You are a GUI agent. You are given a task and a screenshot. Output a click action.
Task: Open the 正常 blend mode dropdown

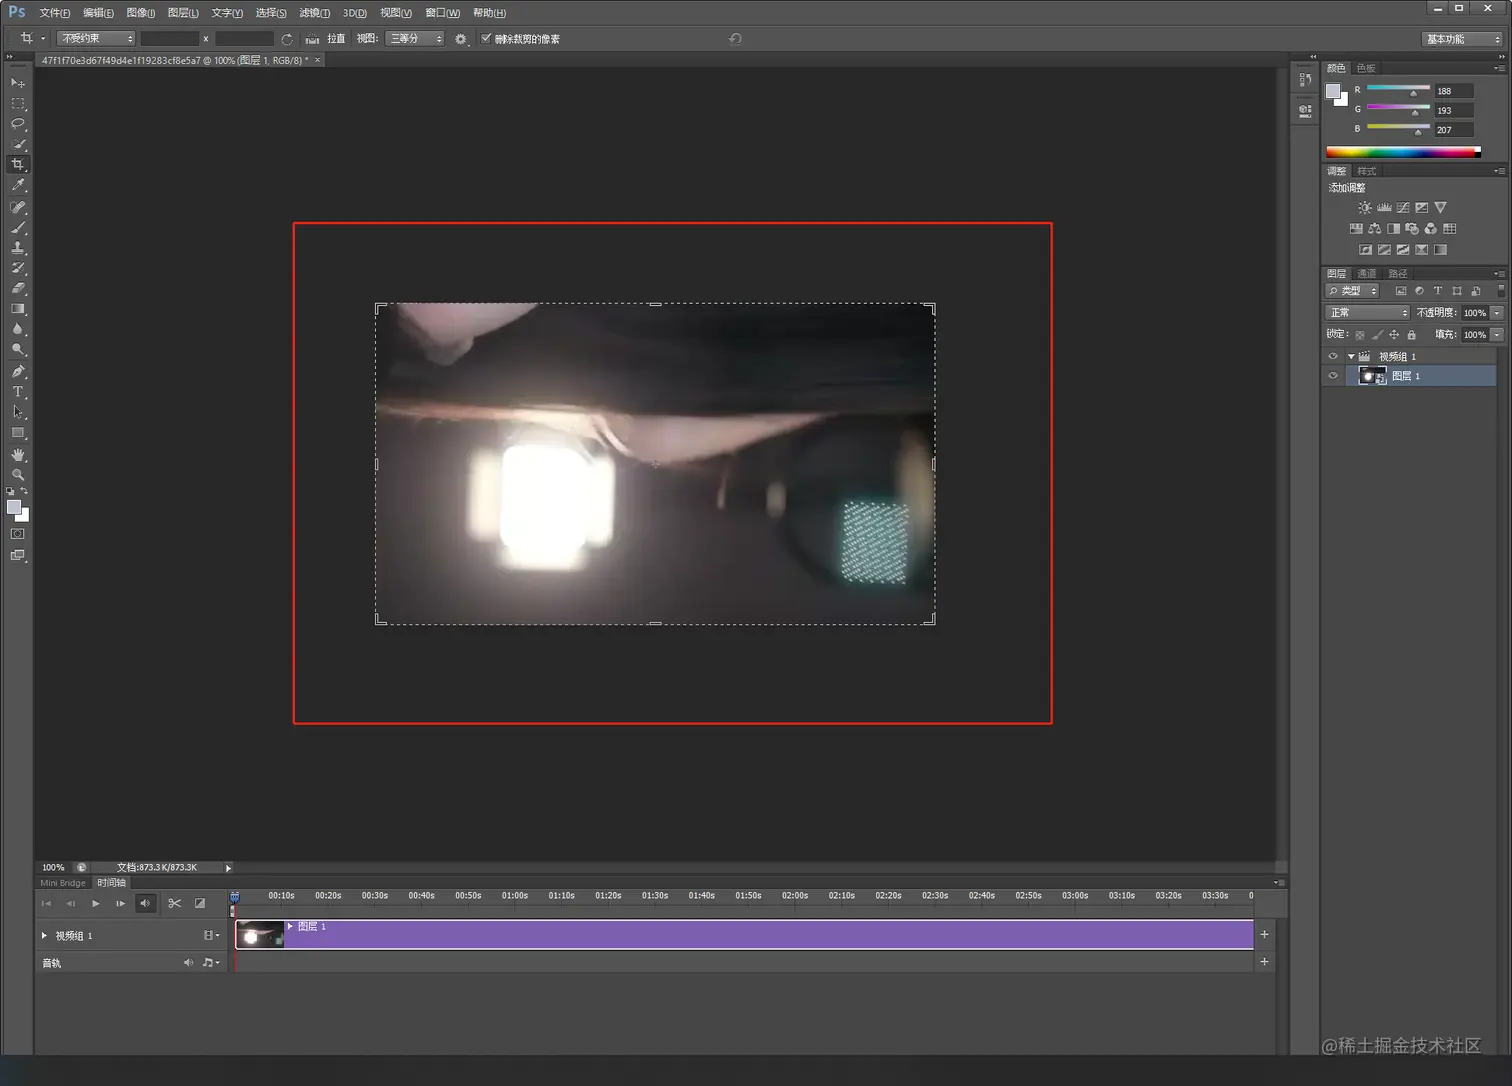[x=1367, y=313]
